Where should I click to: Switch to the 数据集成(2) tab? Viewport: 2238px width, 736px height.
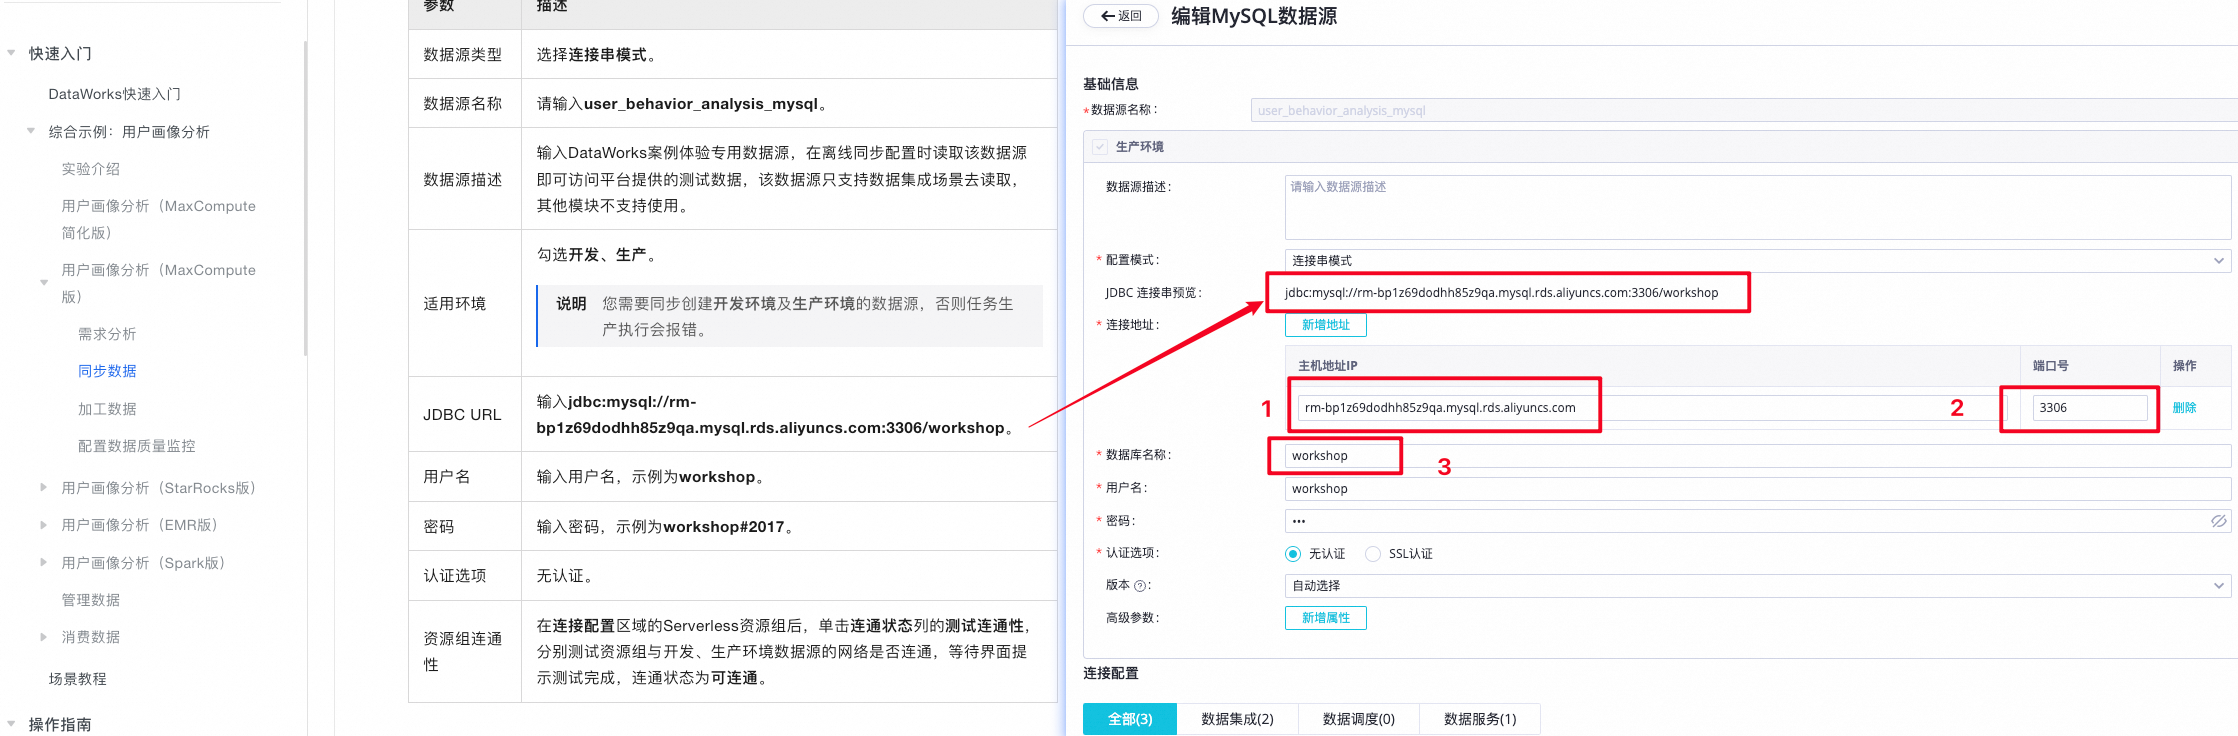[x=1237, y=719]
